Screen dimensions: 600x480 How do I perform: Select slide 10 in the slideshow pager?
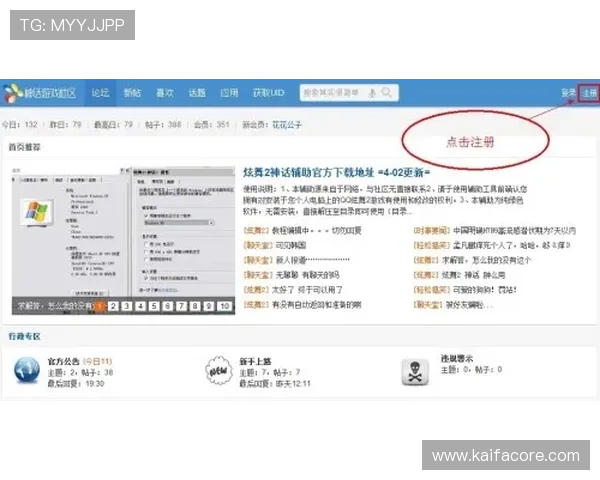(x=225, y=306)
